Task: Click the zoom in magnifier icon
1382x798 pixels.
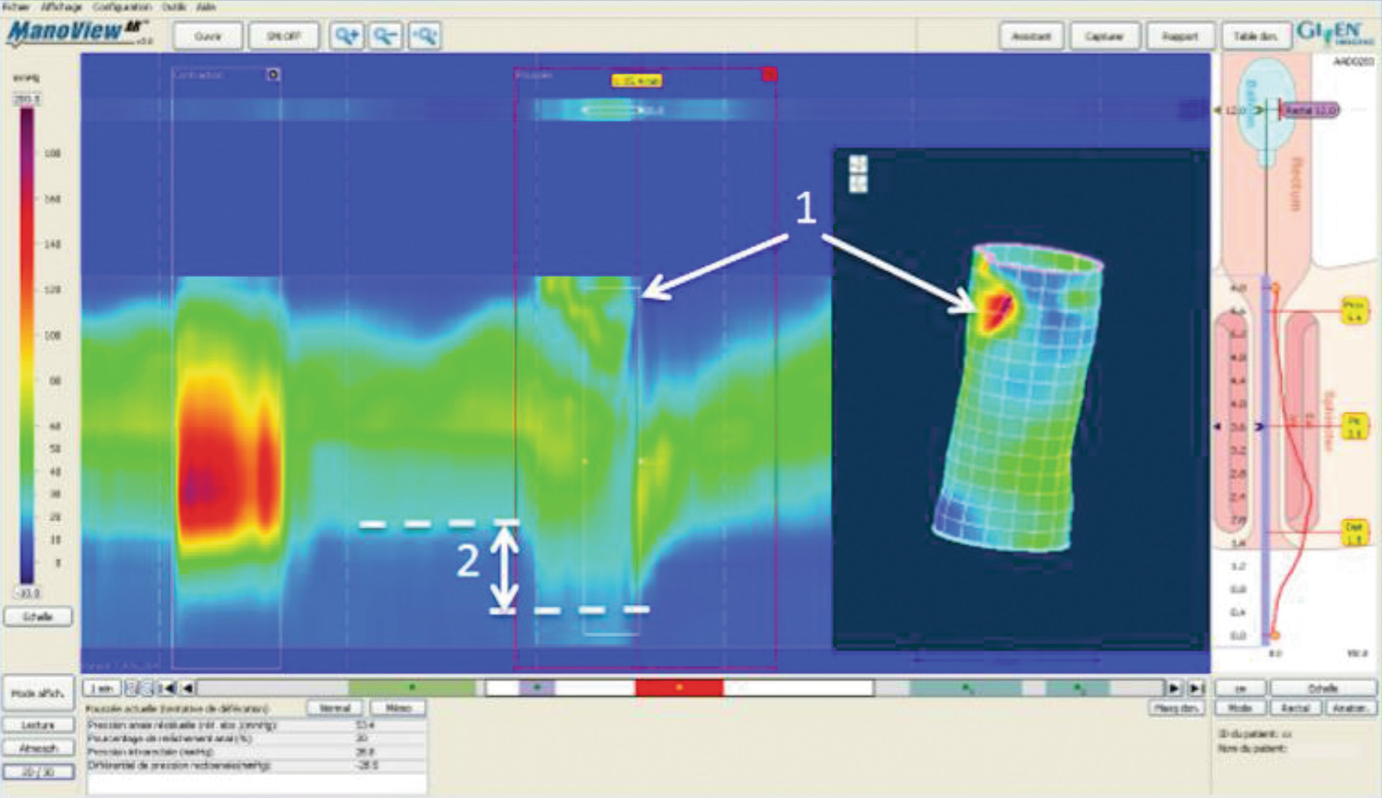Action: point(347,36)
